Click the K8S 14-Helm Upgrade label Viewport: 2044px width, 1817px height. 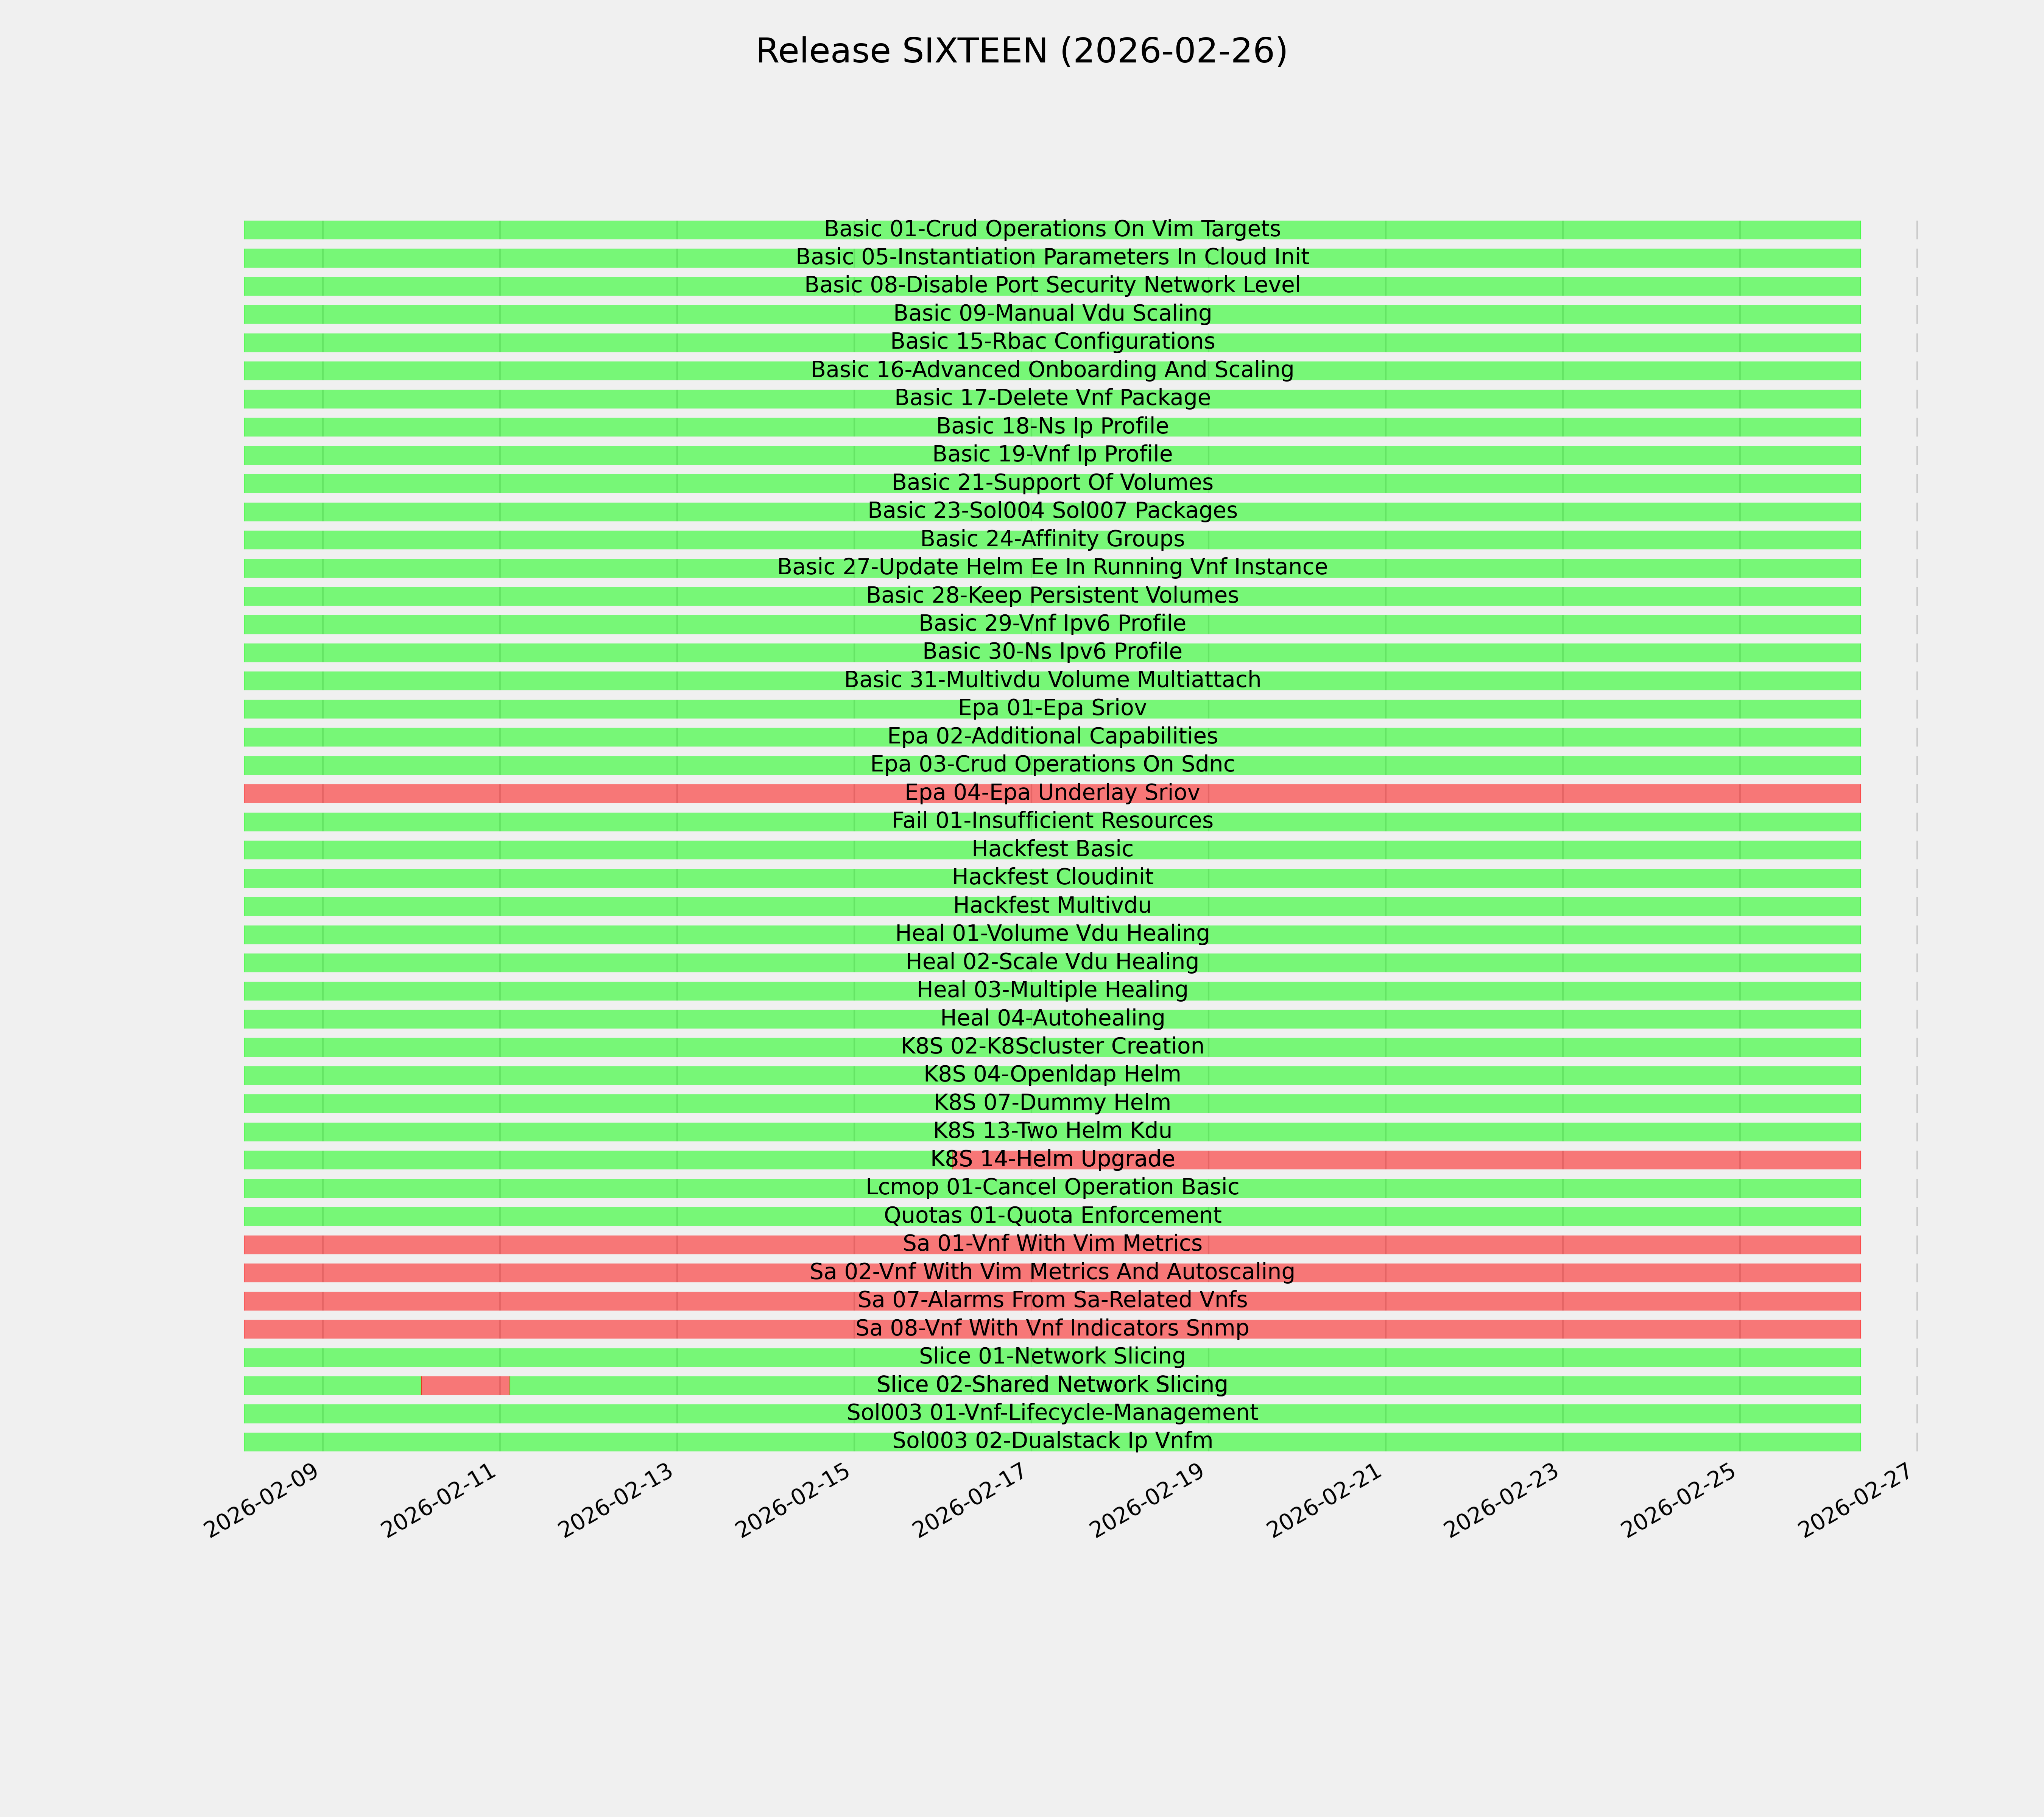(1052, 1159)
